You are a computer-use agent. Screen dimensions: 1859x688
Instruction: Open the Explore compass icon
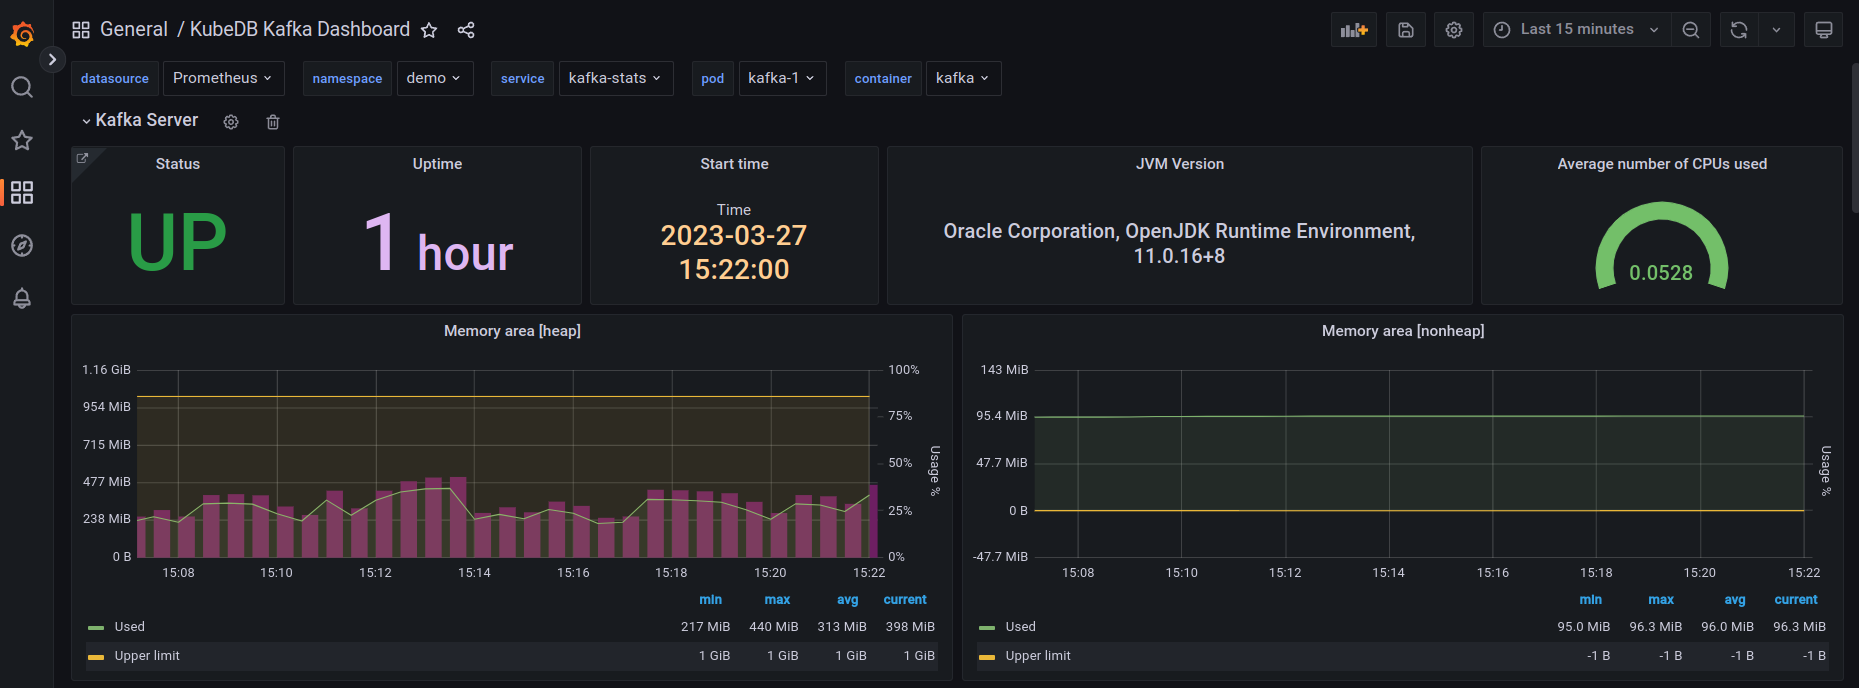[x=22, y=245]
